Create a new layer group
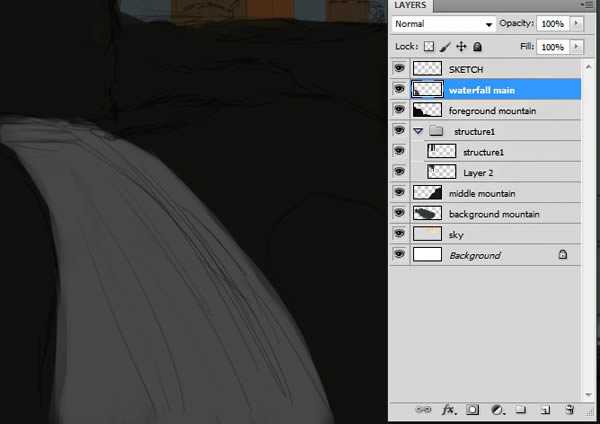Screen dimensions: 600x424 [521, 410]
